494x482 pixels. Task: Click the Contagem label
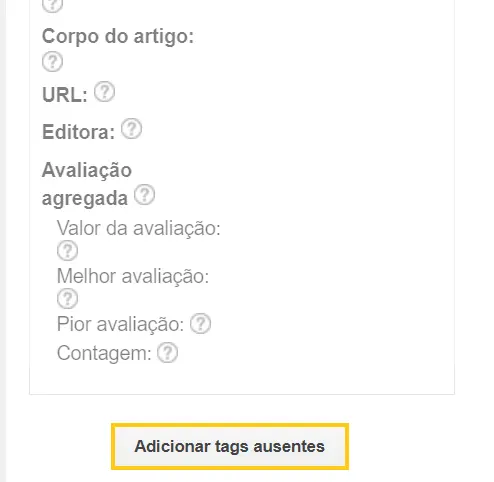pos(104,353)
